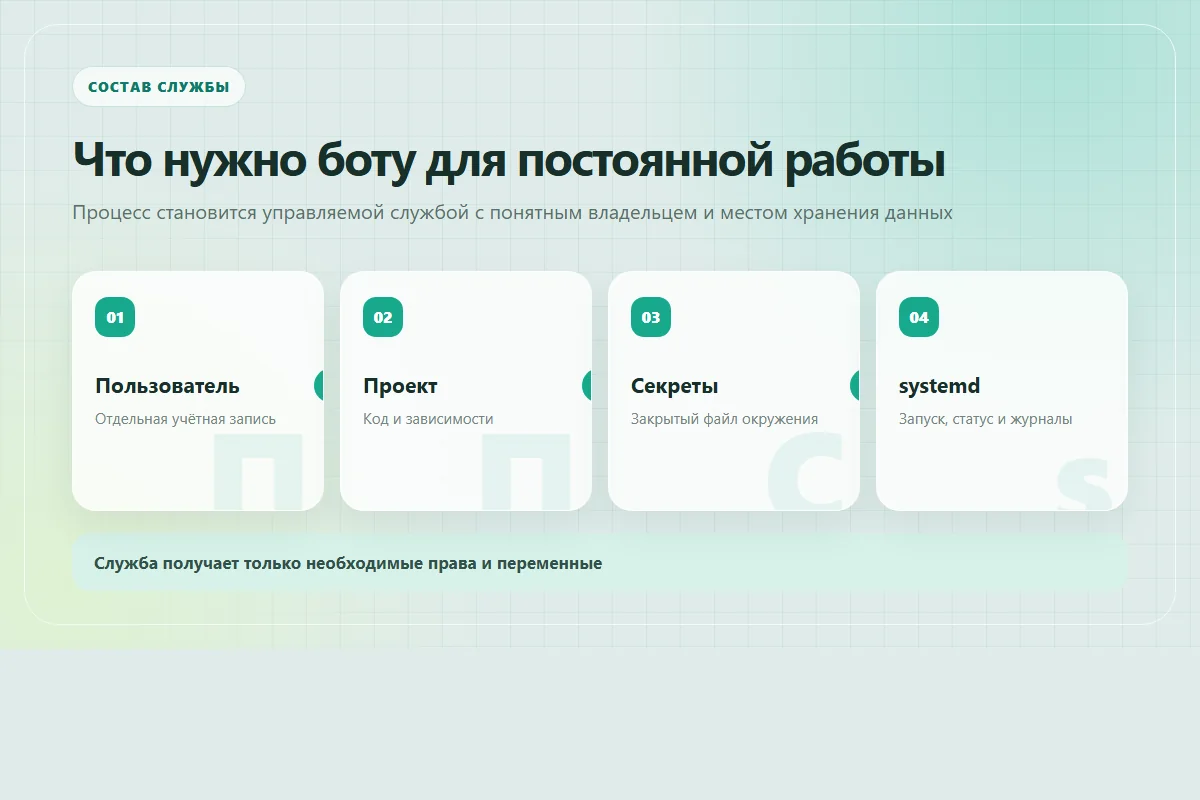Click the text 'Код и зависимости'
This screenshot has width=1200, height=800.
pos(428,419)
